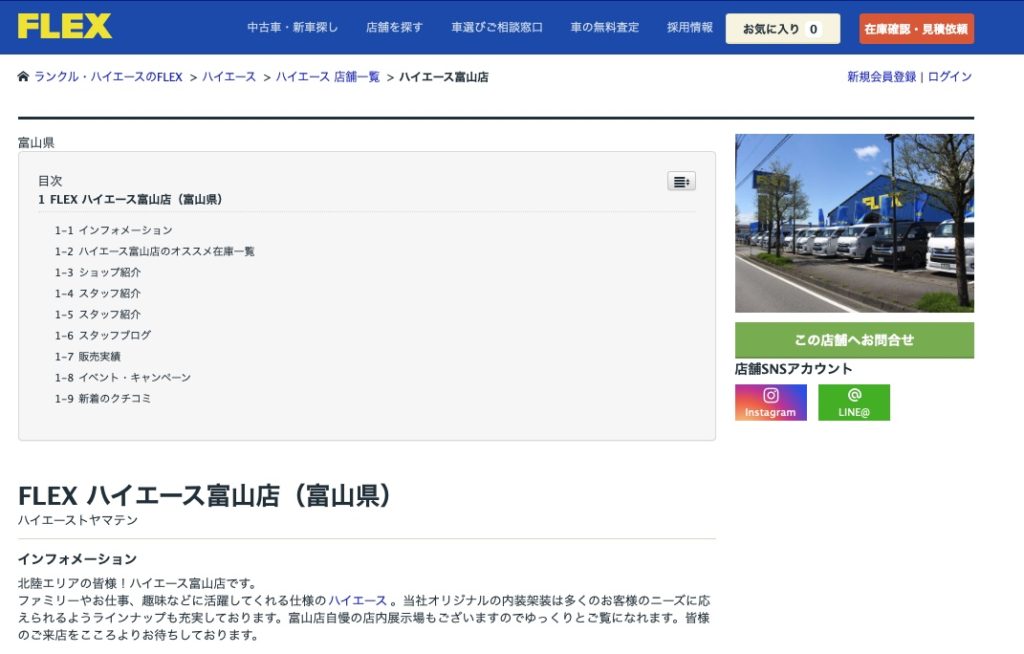This screenshot has width=1024, height=654.
Task: Click the ログイン link
Action: point(949,77)
